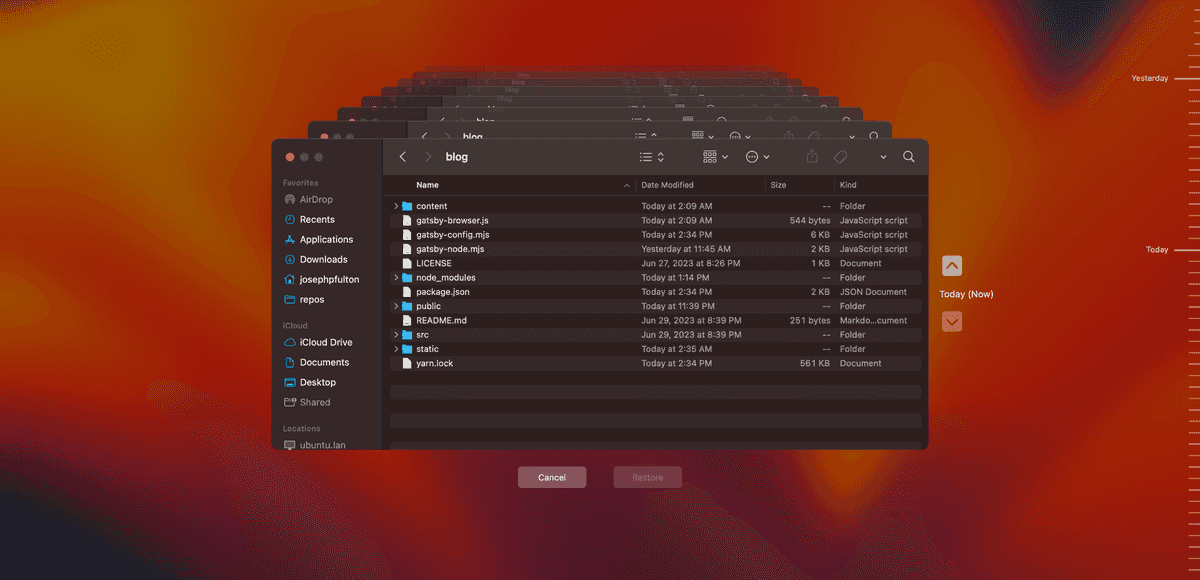Select the gatsby-config.mjs file
The image size is (1200, 580).
click(x=452, y=235)
